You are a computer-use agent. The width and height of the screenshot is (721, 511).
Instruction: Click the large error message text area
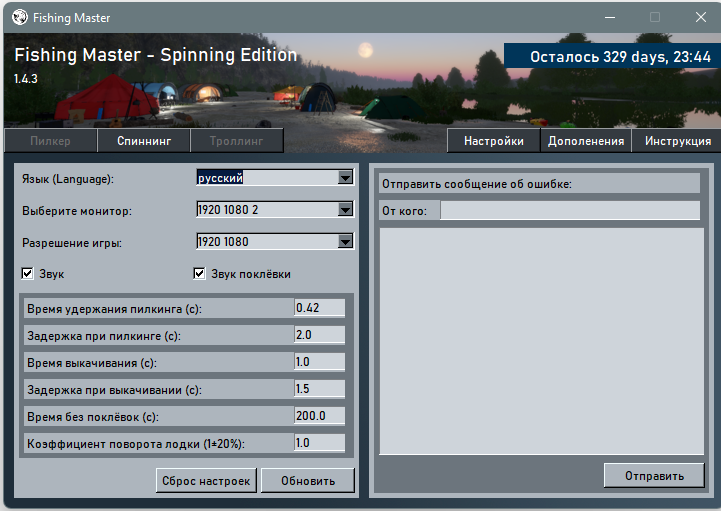[x=542, y=341]
